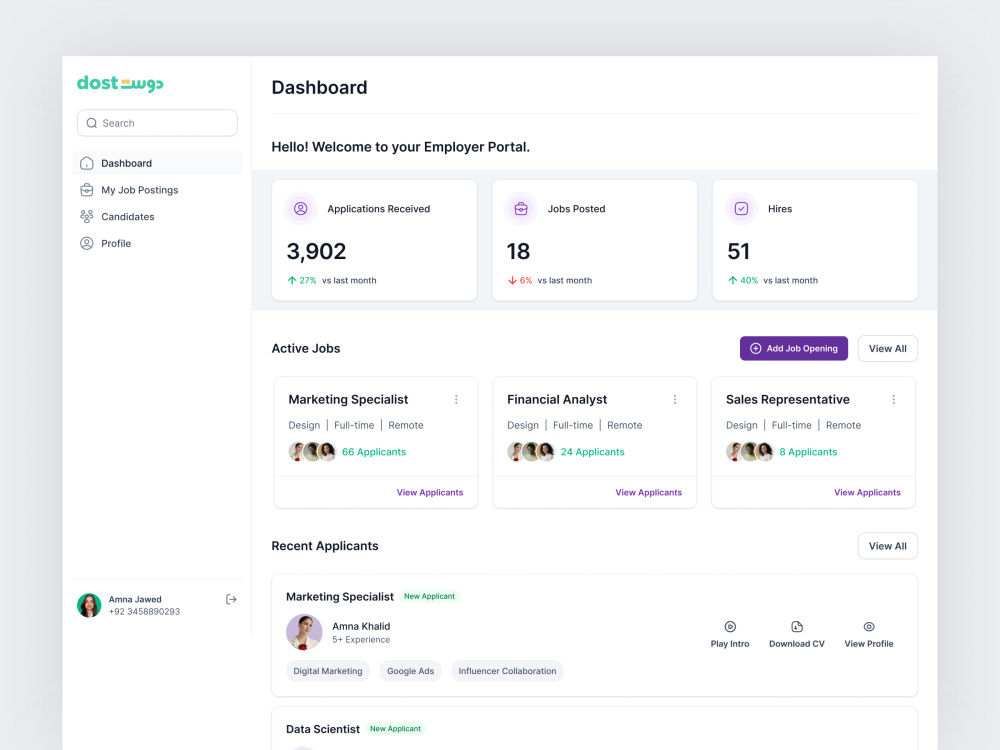Click the Digital Marketing skill tag
The height and width of the screenshot is (750, 1000).
(x=328, y=671)
